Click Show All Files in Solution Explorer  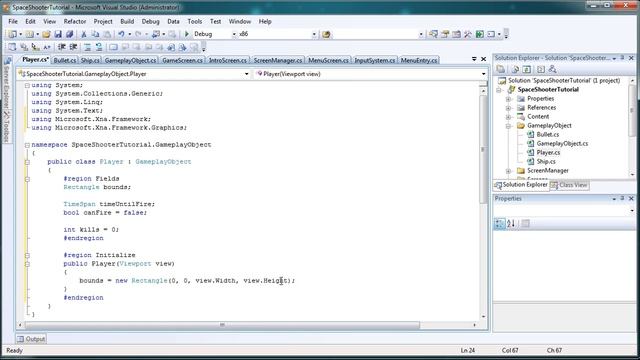pyautogui.click(x=516, y=69)
